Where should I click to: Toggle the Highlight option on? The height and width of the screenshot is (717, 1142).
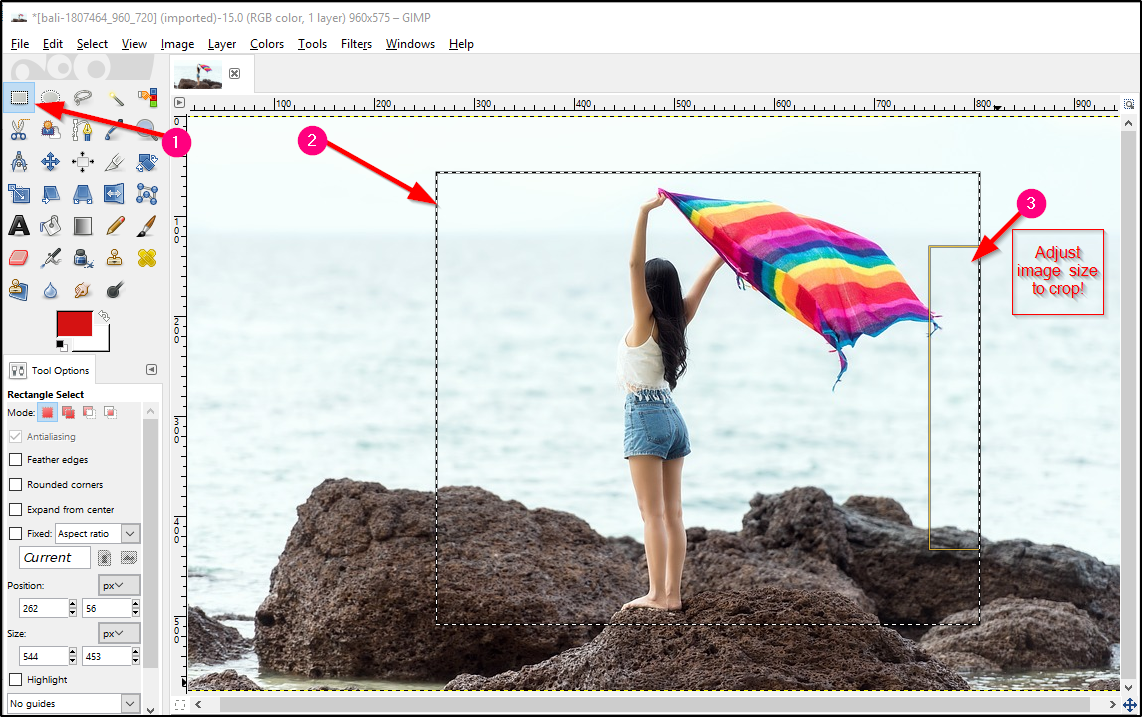(17, 679)
